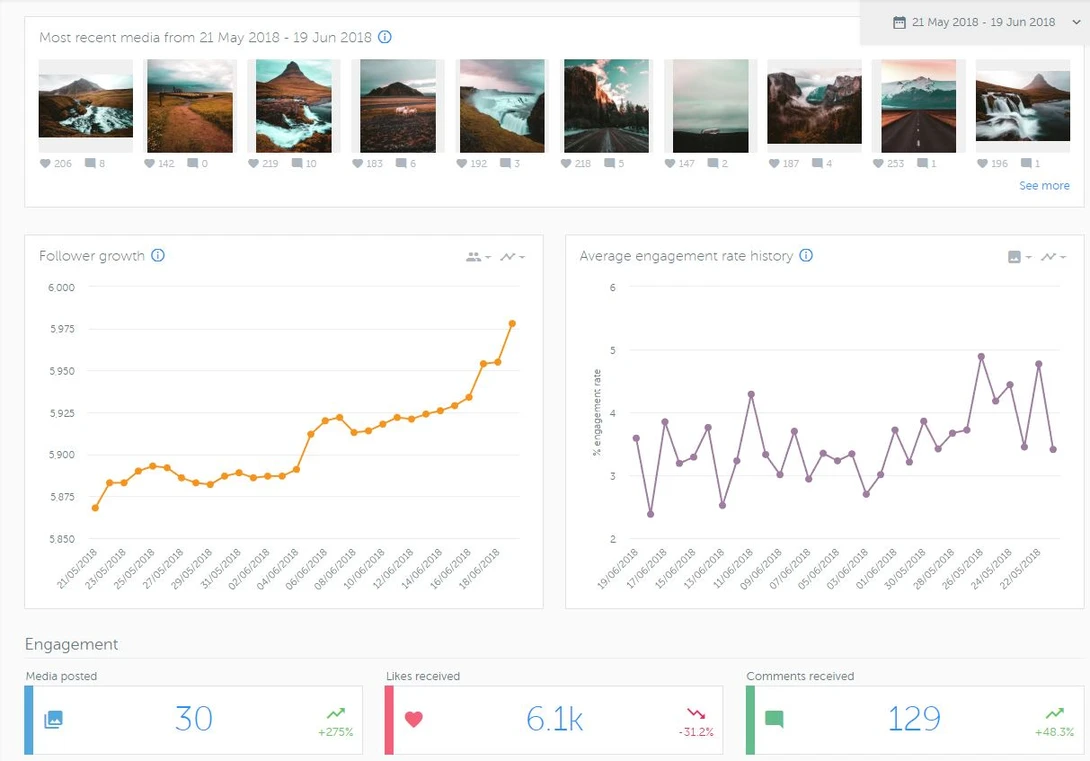Open the See more link

1044,186
